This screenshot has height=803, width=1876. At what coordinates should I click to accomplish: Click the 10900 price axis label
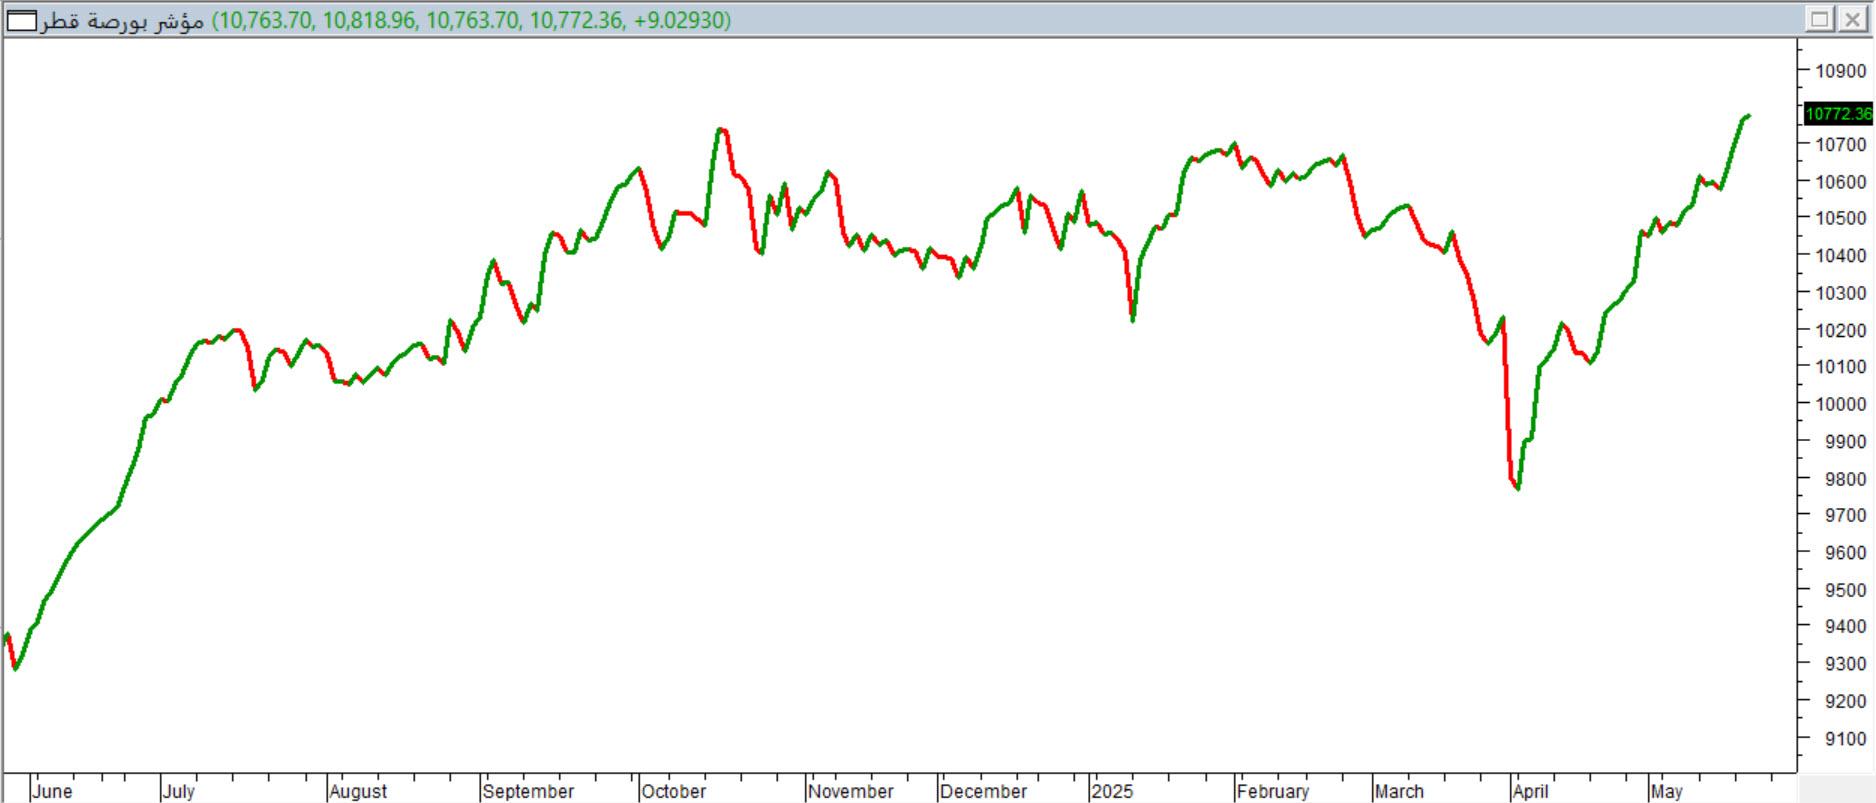click(1841, 71)
